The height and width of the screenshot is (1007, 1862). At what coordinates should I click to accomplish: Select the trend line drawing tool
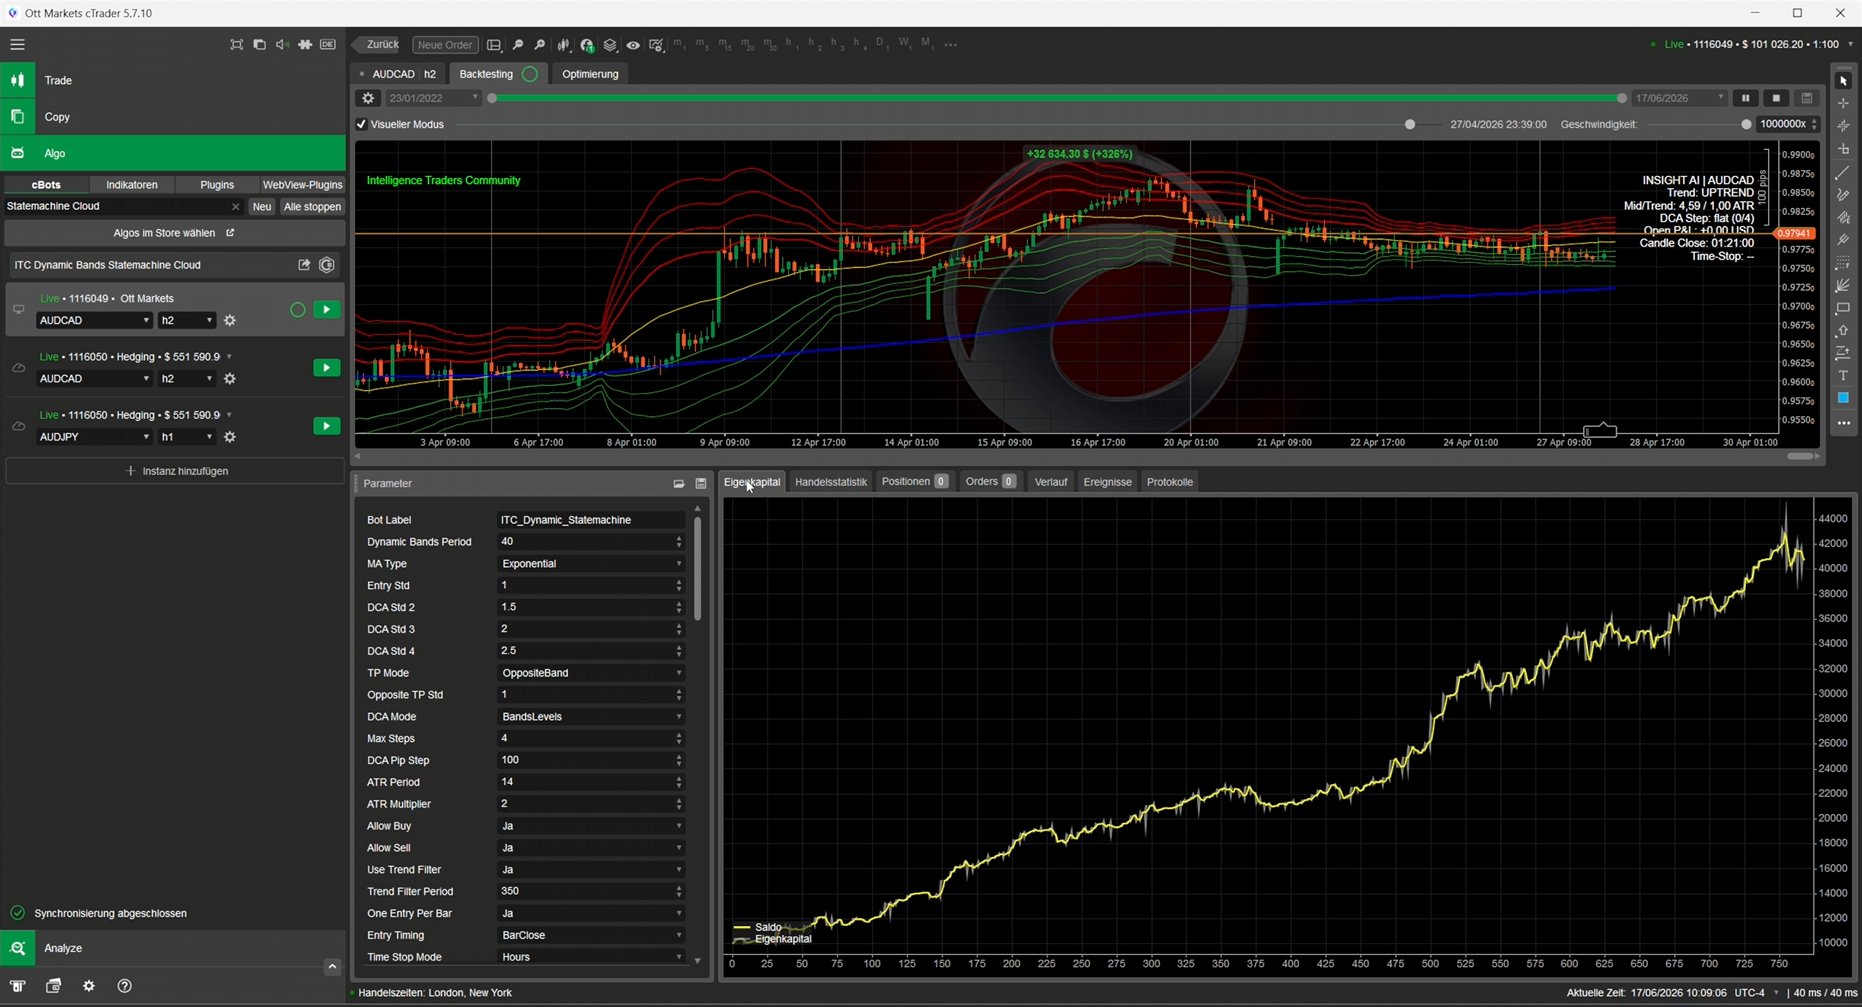(1843, 173)
